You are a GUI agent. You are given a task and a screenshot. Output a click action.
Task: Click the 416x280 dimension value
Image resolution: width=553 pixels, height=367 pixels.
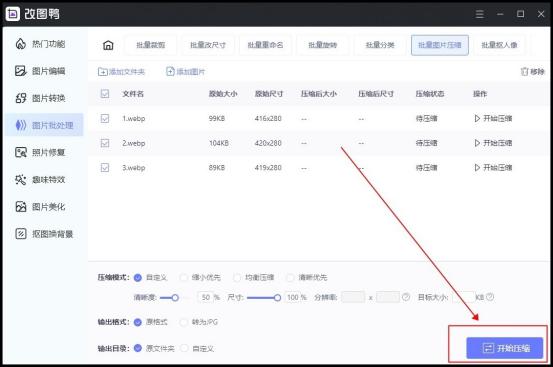[268, 118]
